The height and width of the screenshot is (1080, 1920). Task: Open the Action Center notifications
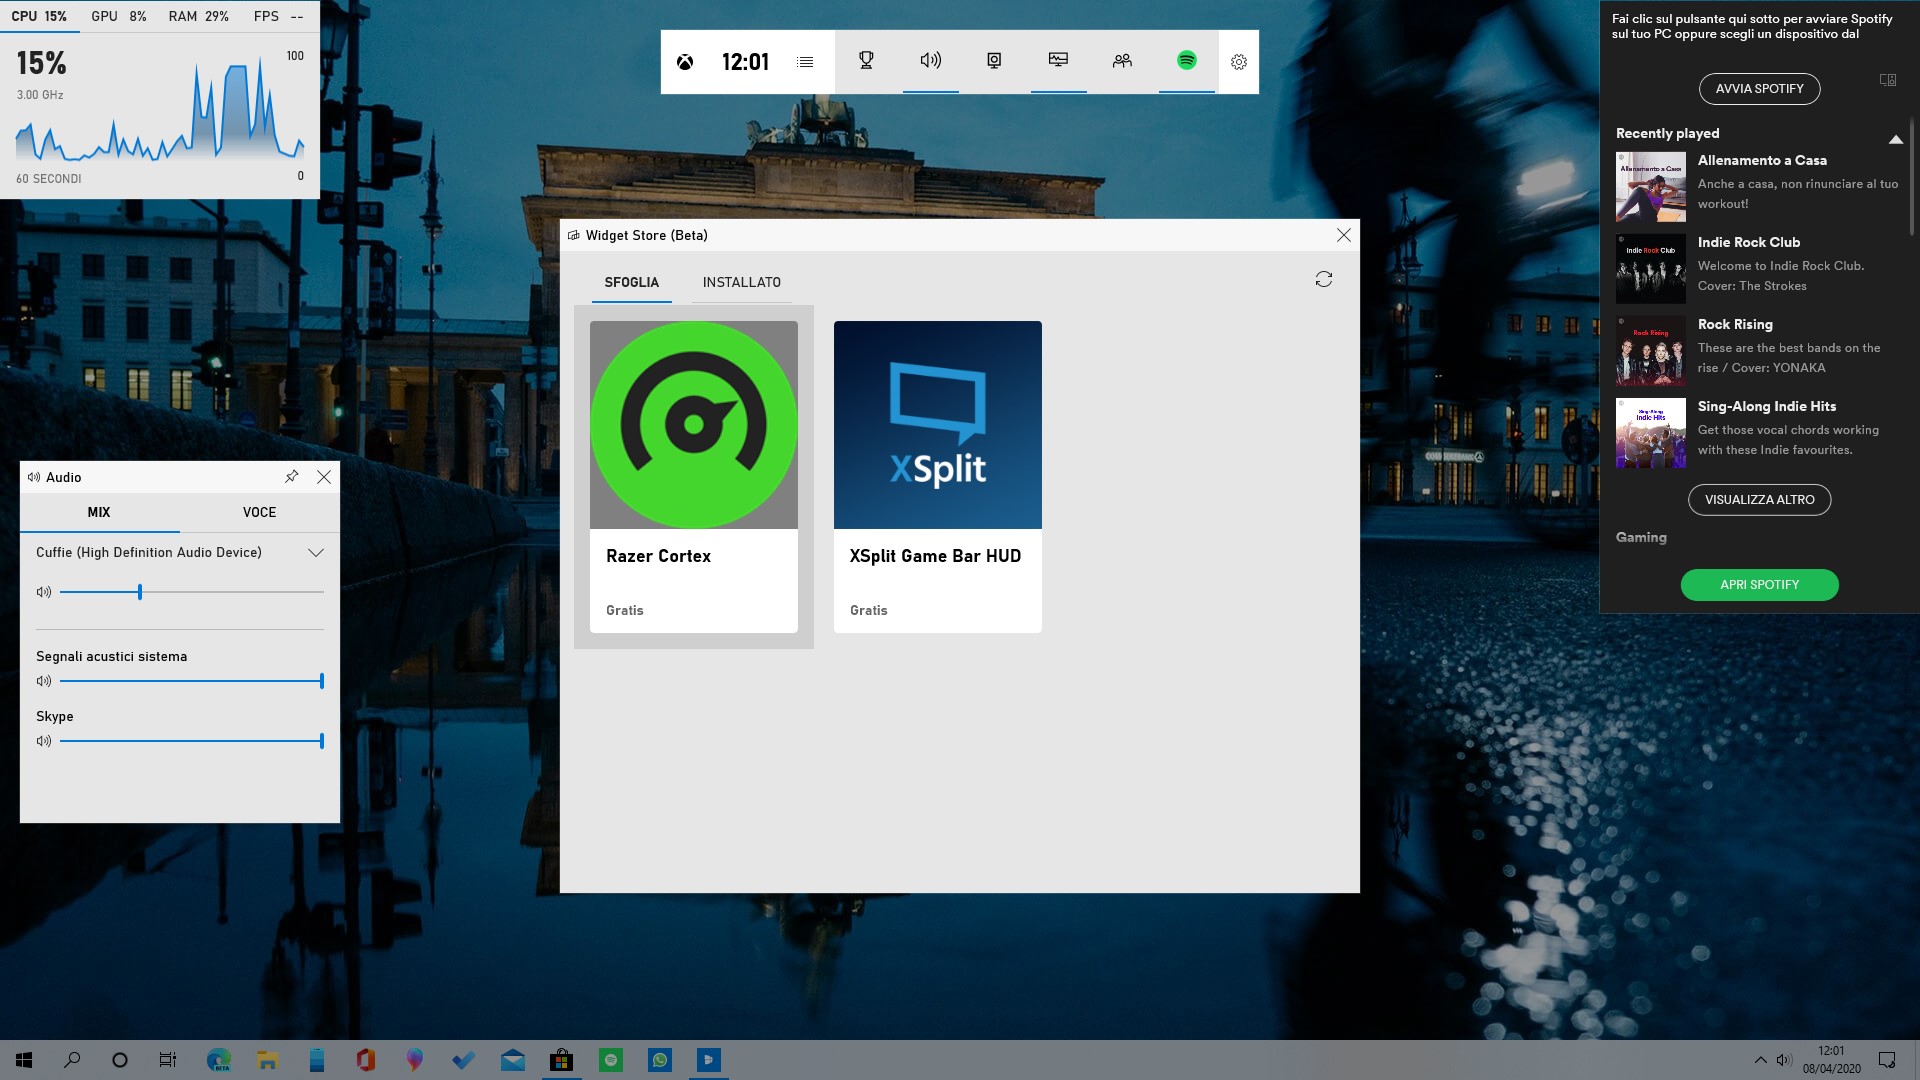1887,1060
